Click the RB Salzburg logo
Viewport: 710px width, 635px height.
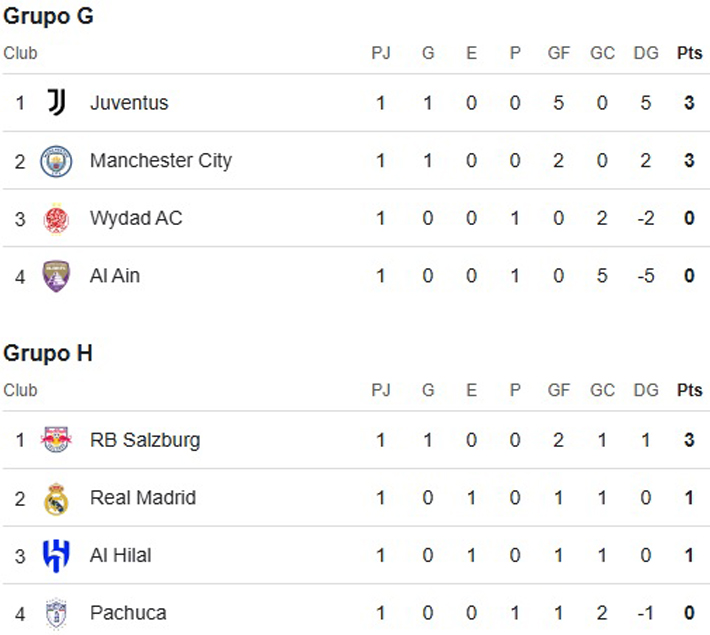tap(56, 439)
